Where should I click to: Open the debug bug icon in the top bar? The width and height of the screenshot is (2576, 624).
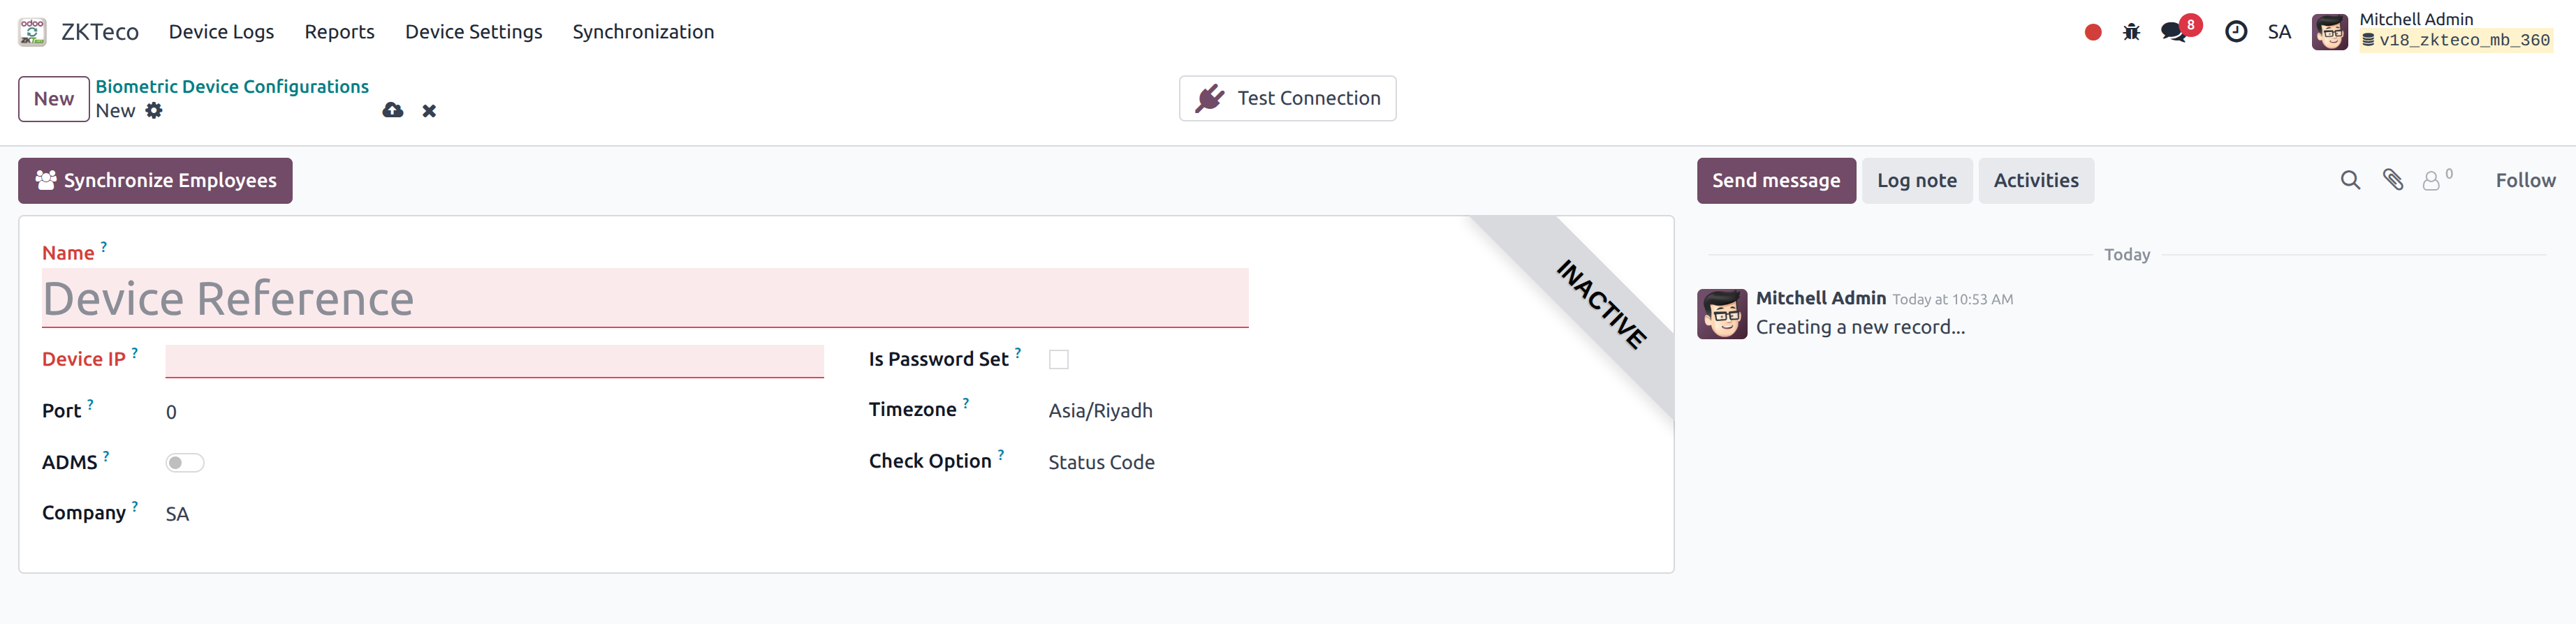coord(2132,31)
